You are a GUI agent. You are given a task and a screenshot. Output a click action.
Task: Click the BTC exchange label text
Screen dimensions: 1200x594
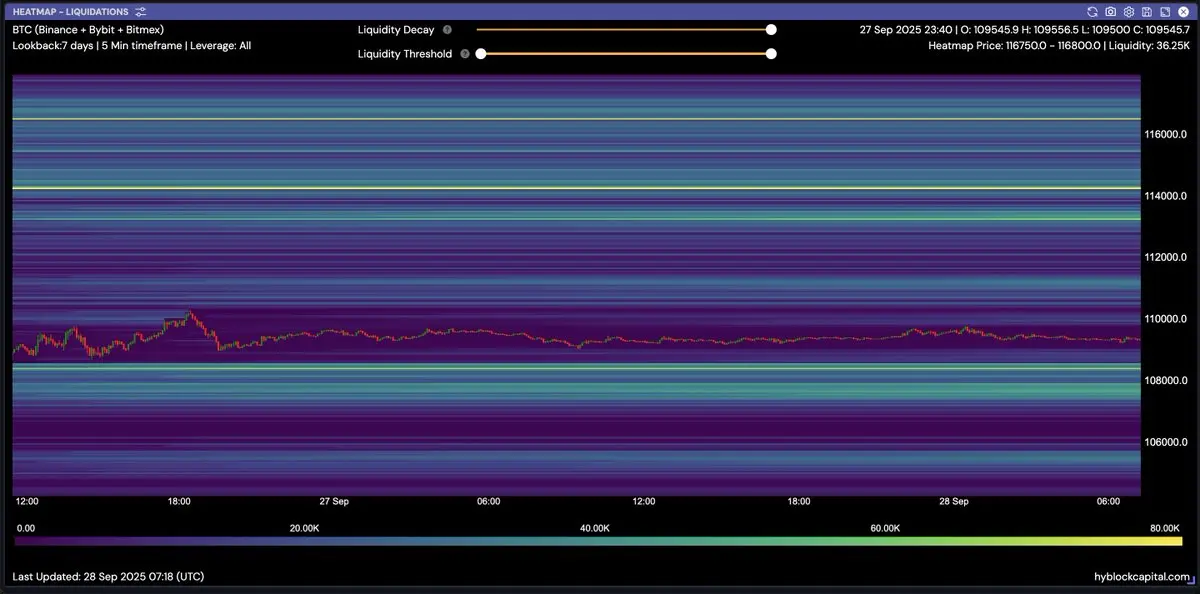tap(88, 30)
